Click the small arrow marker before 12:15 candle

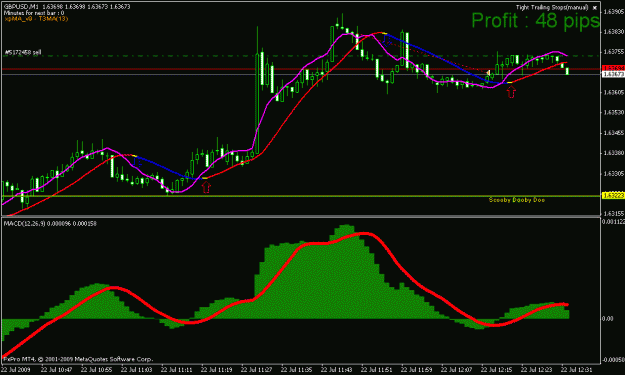(x=488, y=73)
